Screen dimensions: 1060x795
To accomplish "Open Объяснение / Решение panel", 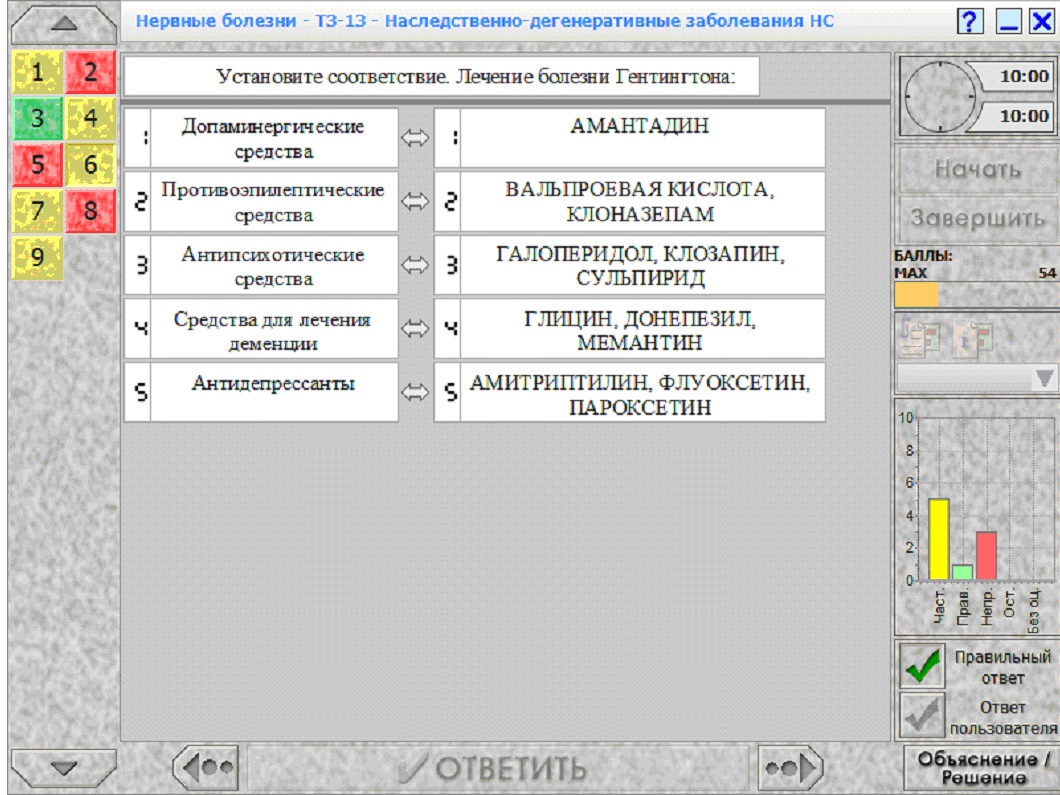I will [x=984, y=767].
